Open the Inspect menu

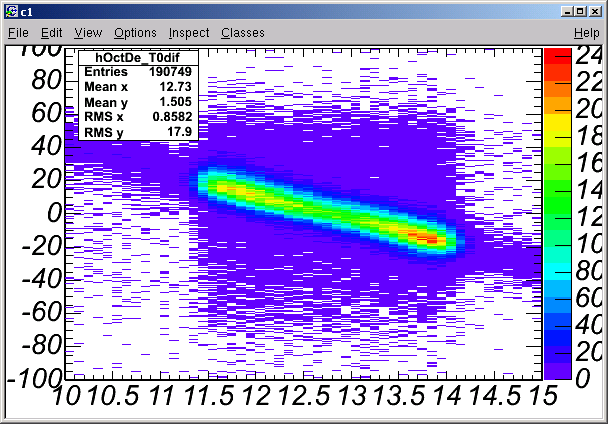pos(189,33)
